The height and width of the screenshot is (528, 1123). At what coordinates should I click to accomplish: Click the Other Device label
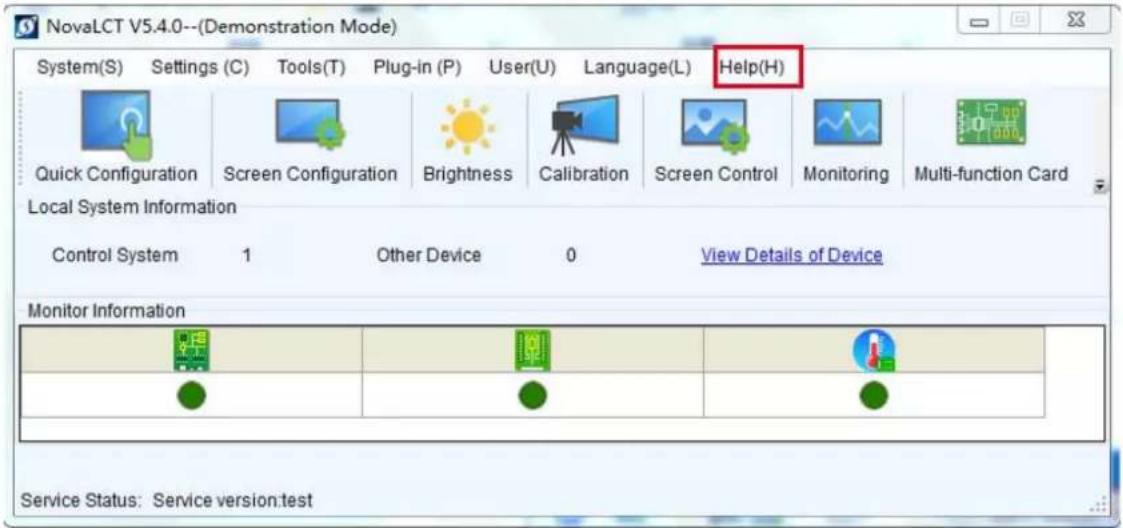pyautogui.click(x=429, y=255)
